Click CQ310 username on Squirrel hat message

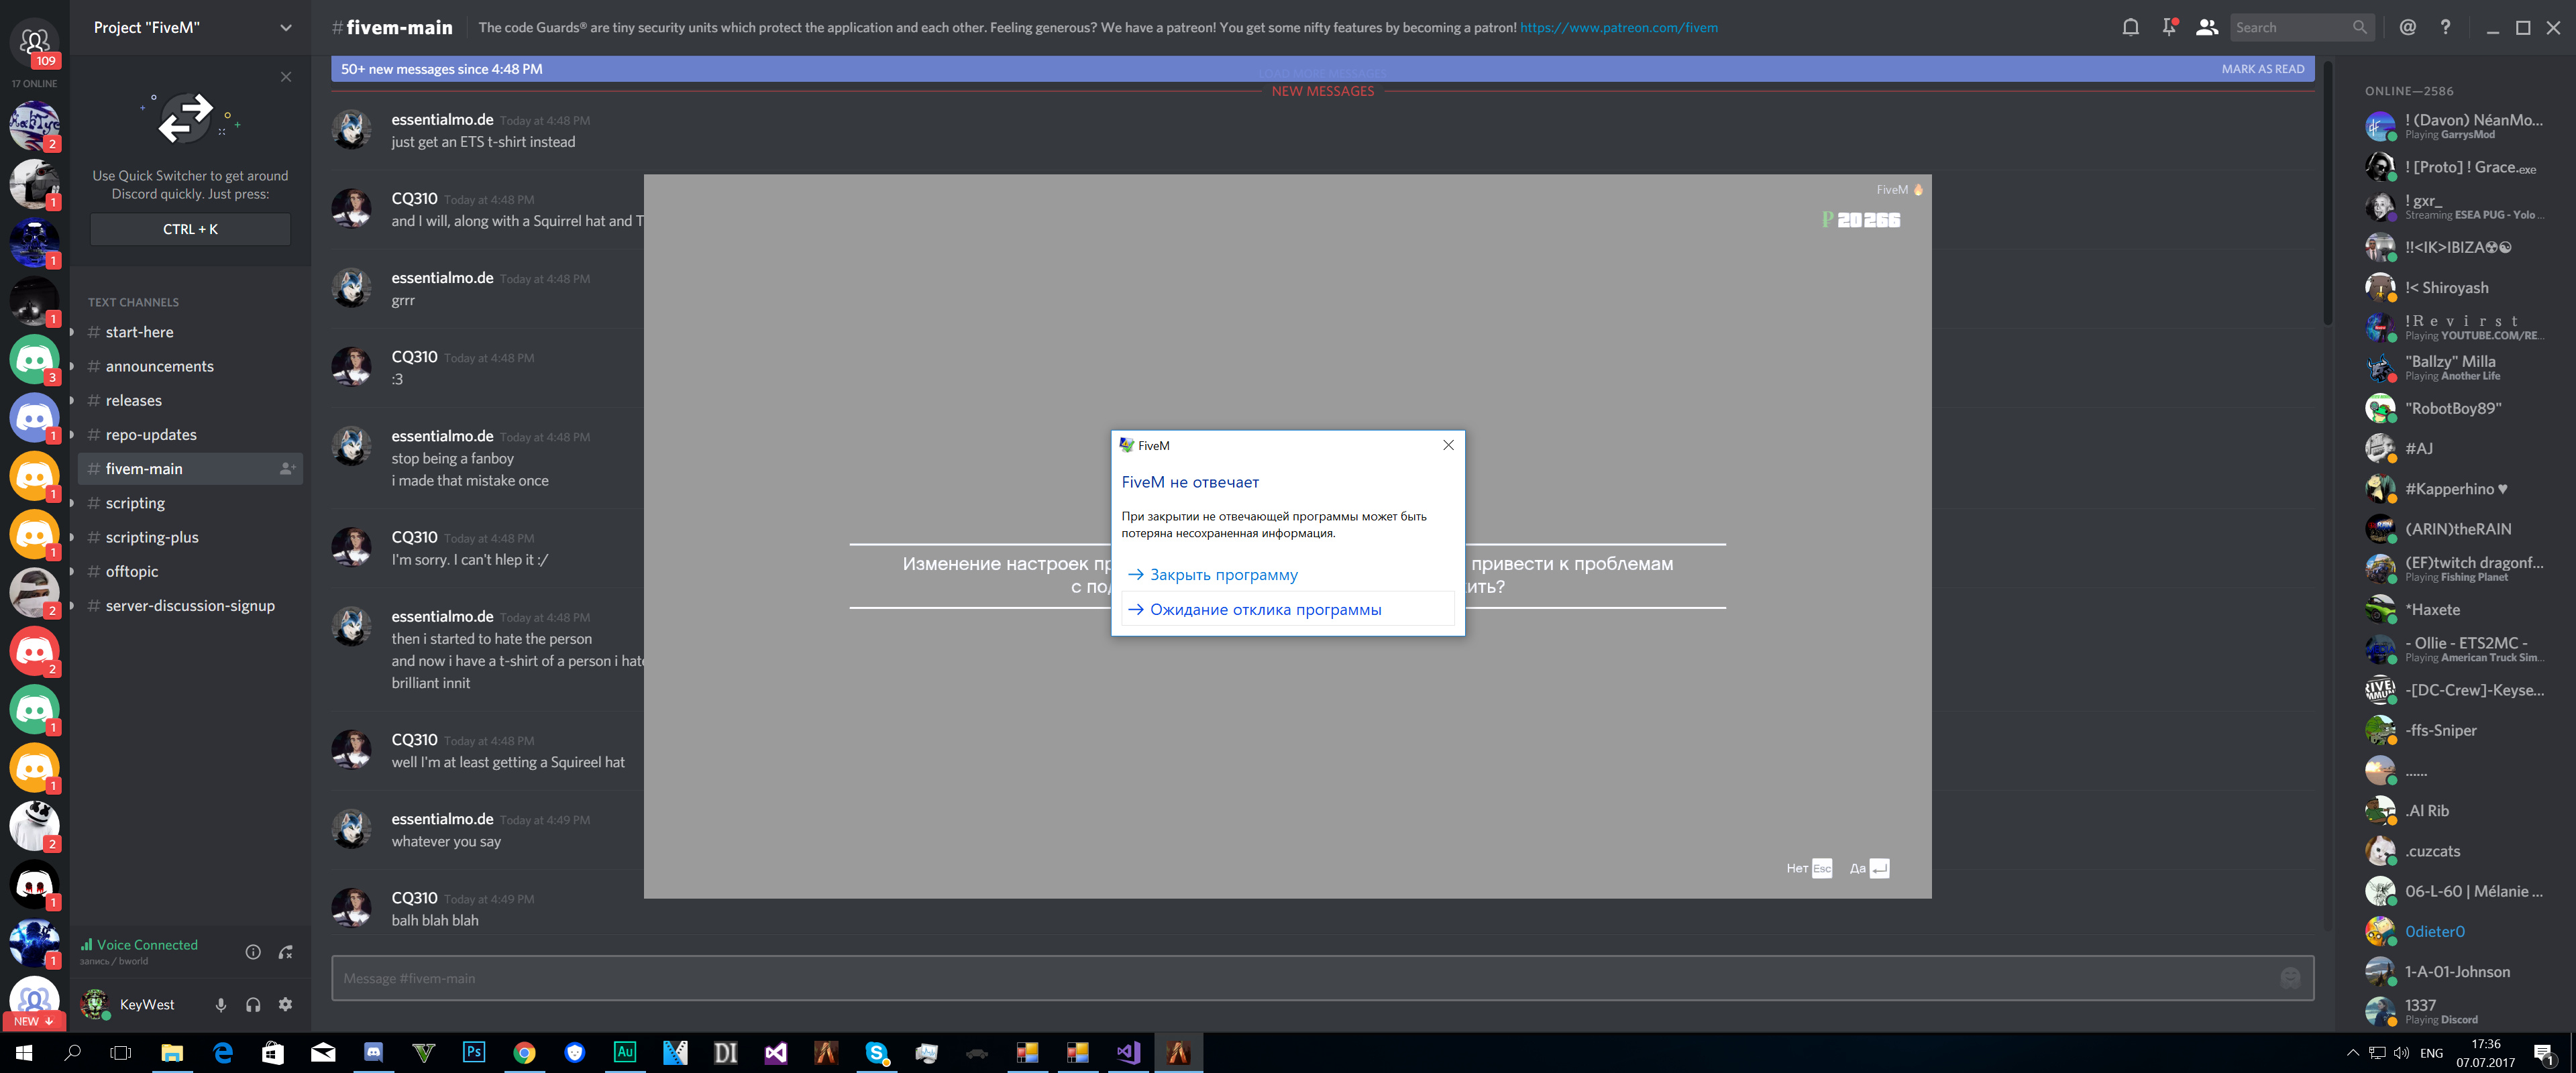pyautogui.click(x=414, y=198)
